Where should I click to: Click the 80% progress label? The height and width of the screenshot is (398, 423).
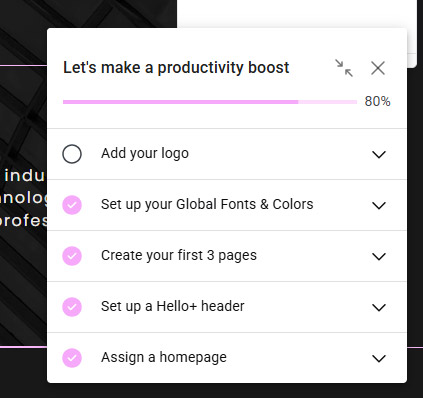tap(377, 102)
